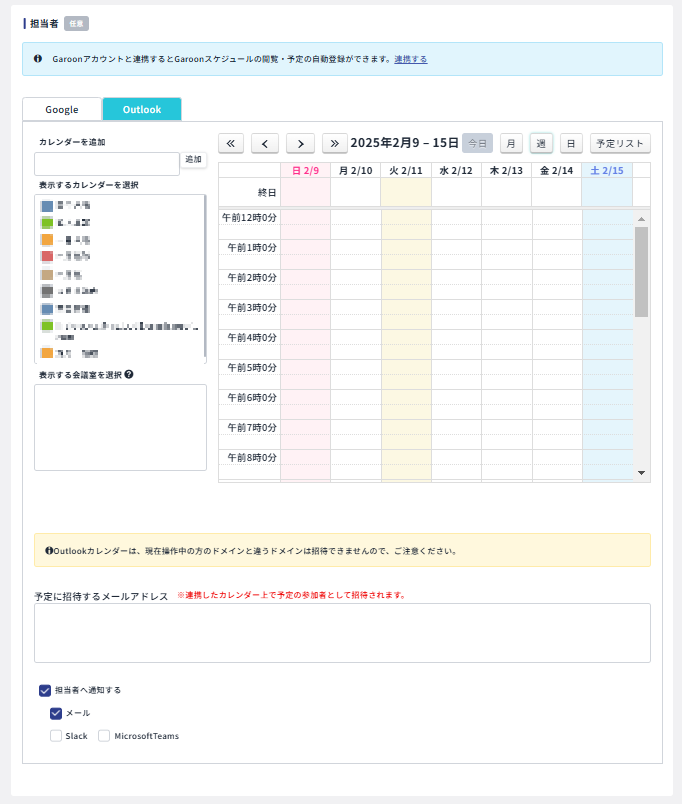Click the 予定に招待するメールアドレス text area

click(342, 632)
